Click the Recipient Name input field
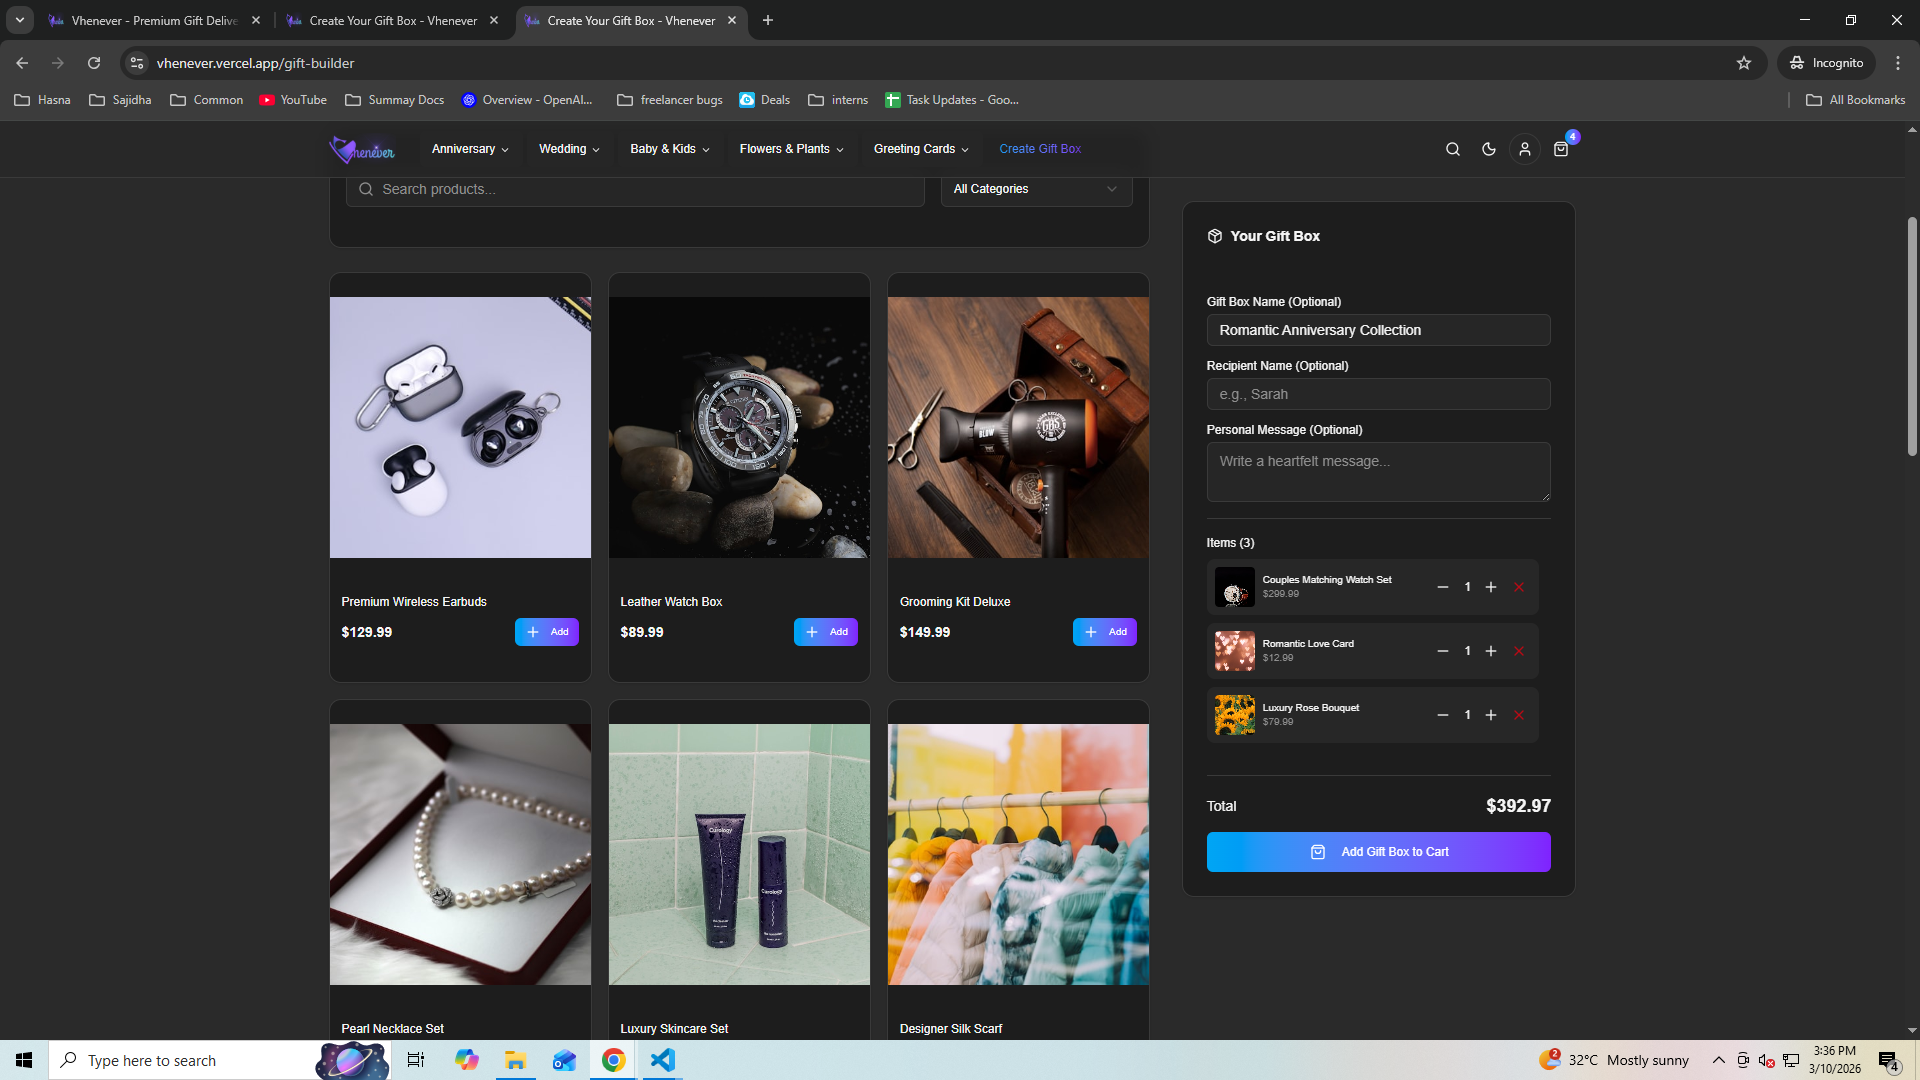 (x=1378, y=394)
